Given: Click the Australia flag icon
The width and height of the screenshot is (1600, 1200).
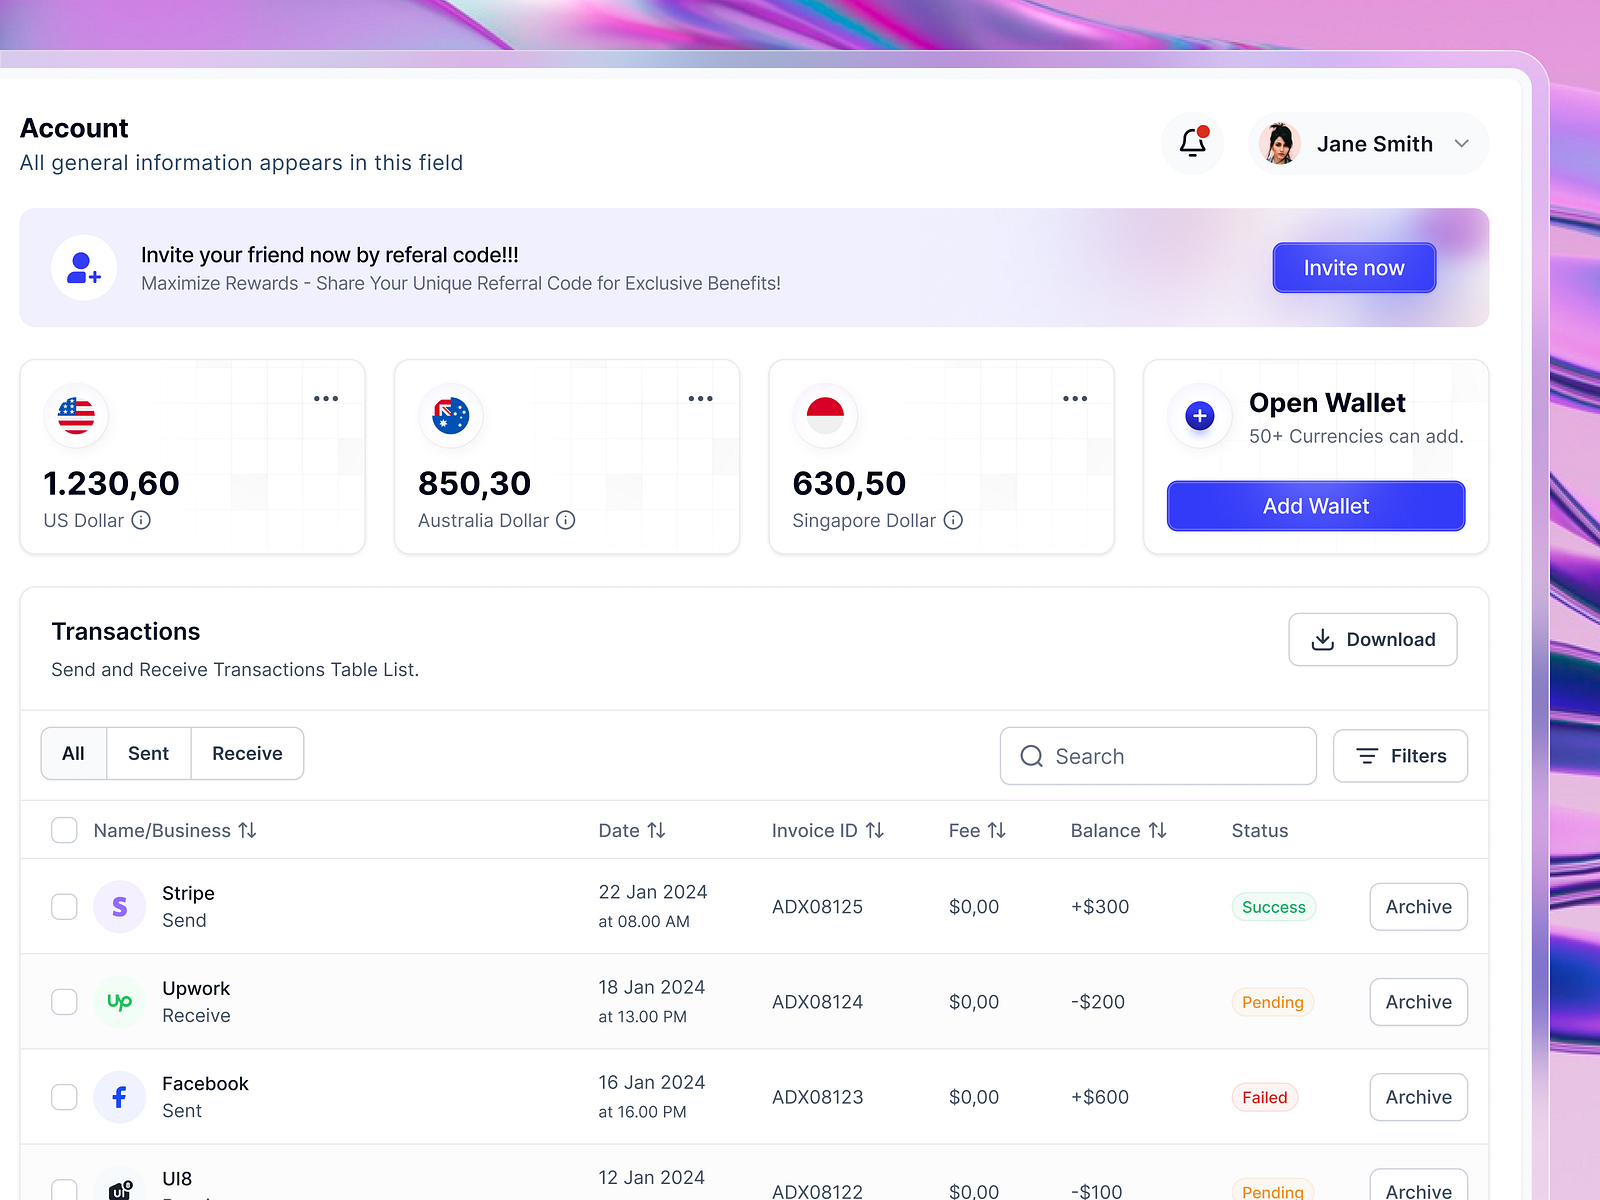Looking at the screenshot, I should [451, 416].
